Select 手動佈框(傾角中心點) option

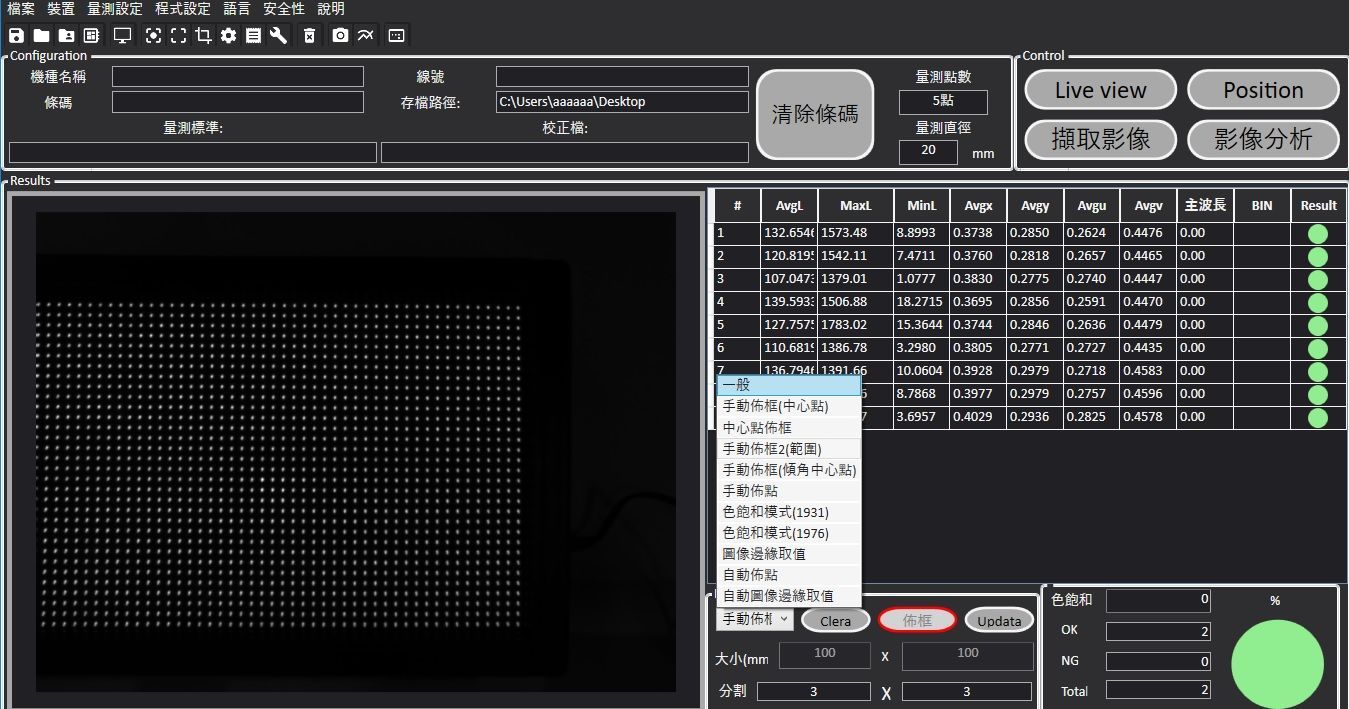point(788,470)
